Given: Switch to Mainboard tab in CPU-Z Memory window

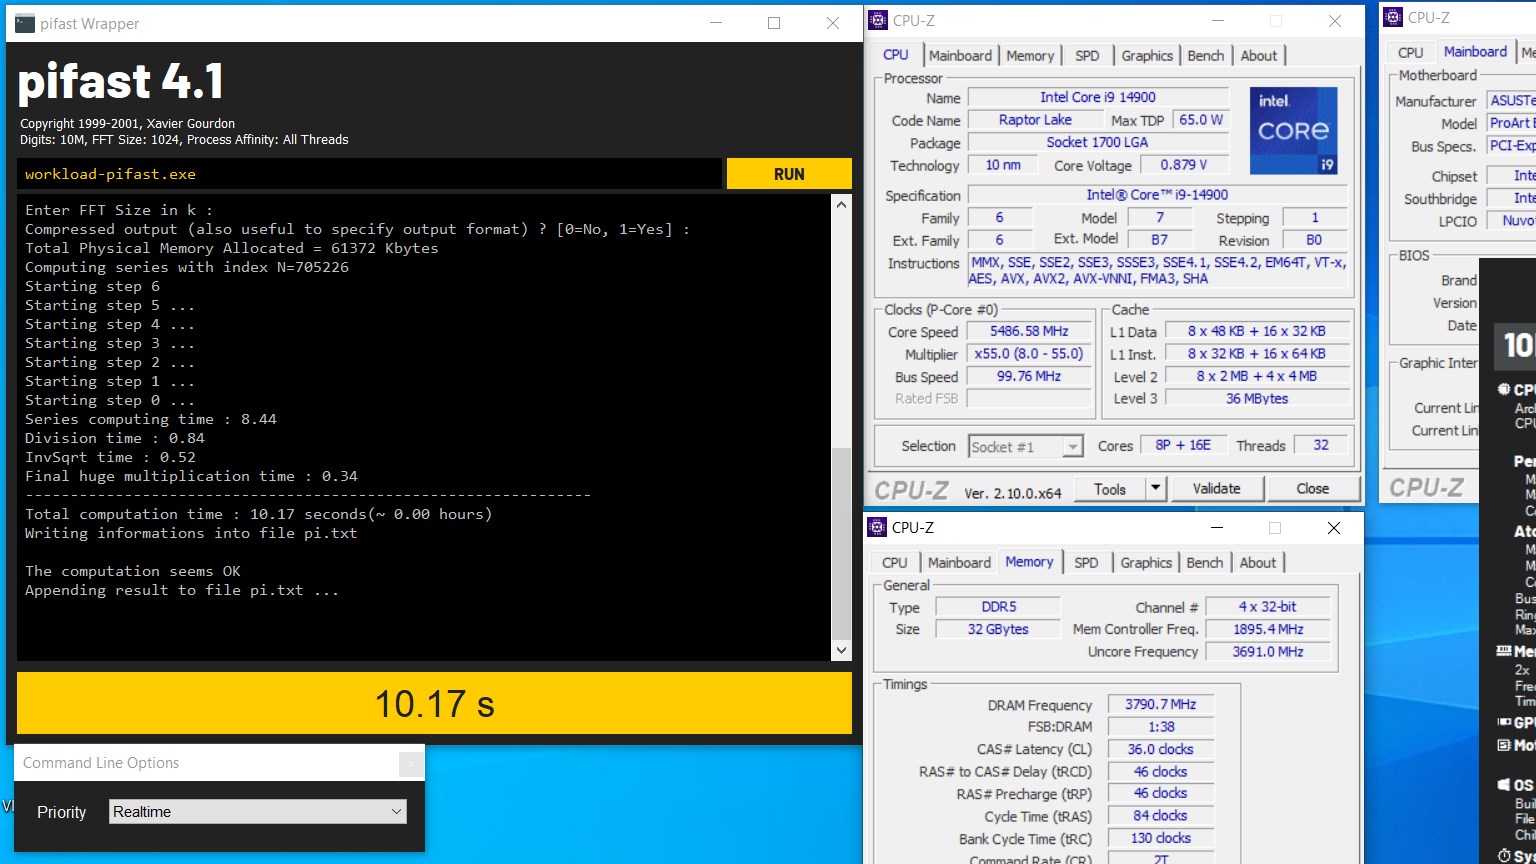Looking at the screenshot, I should point(959,562).
